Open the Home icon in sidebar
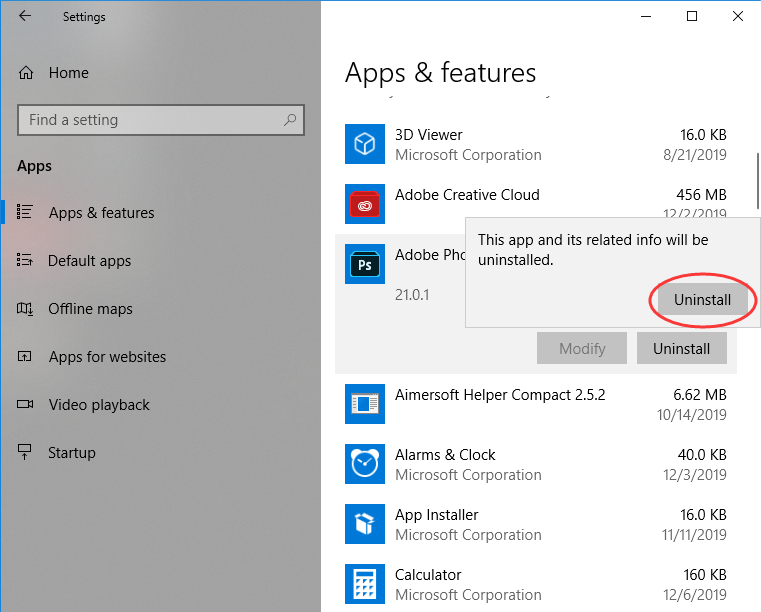 click(26, 73)
